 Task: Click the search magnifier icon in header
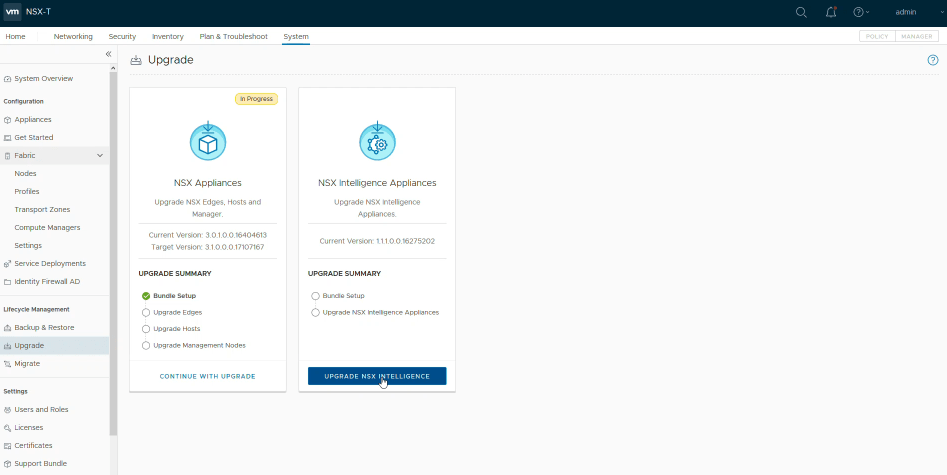coord(801,12)
